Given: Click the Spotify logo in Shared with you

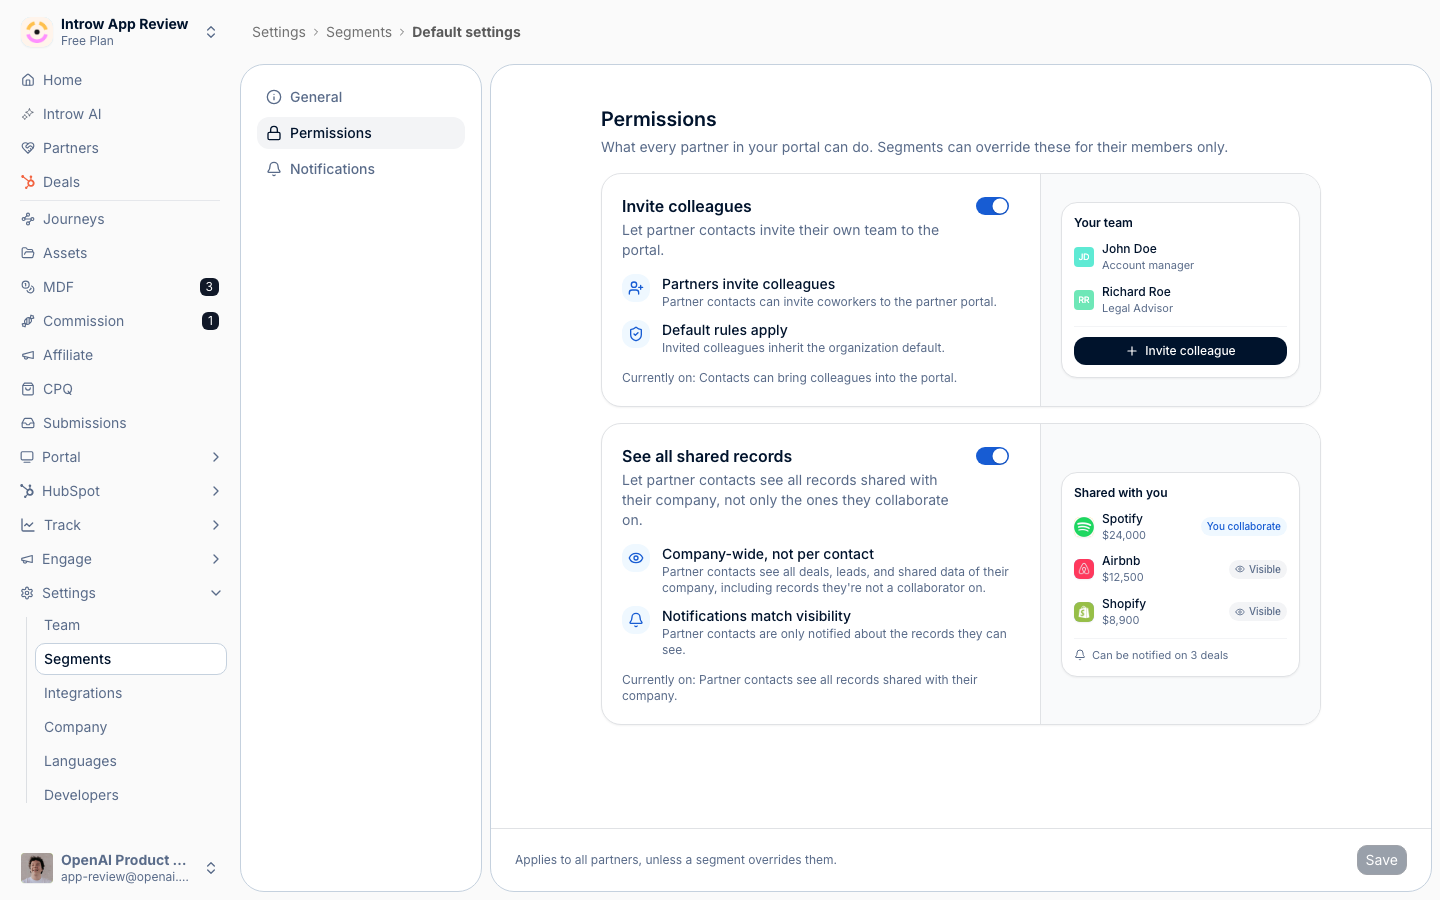Looking at the screenshot, I should (1084, 527).
